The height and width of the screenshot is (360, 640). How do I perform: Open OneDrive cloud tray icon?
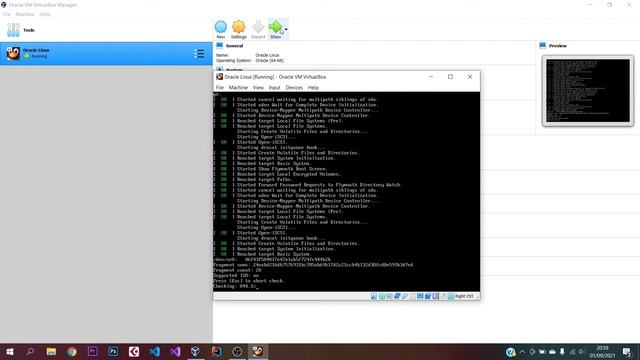tap(552, 351)
